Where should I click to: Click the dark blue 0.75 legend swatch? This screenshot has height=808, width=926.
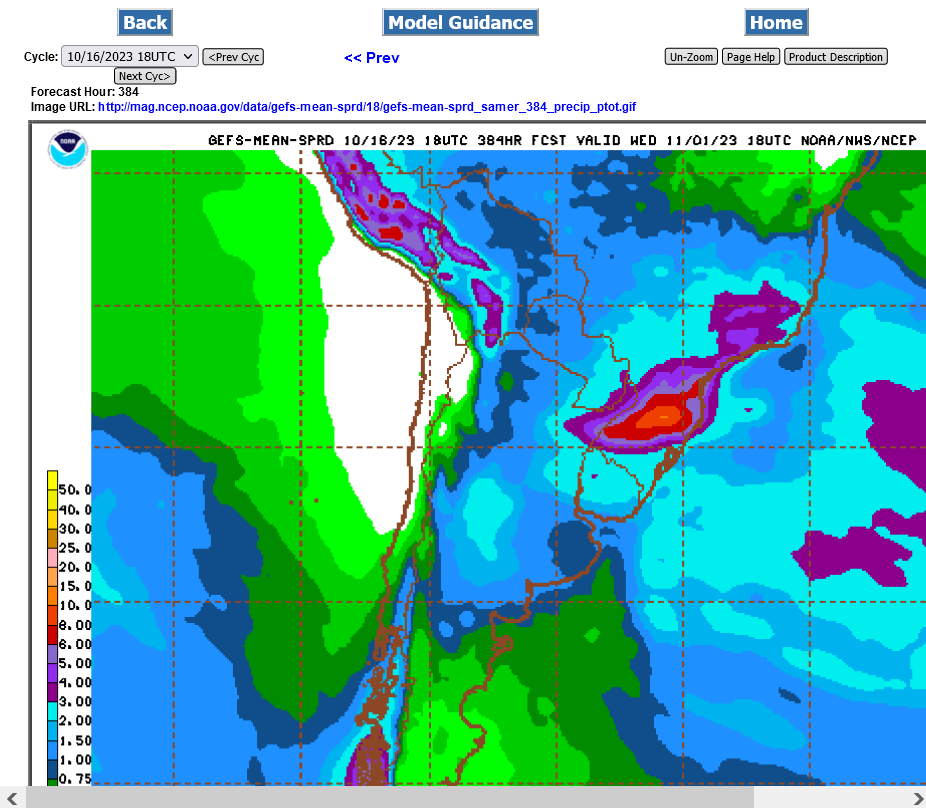click(53, 769)
